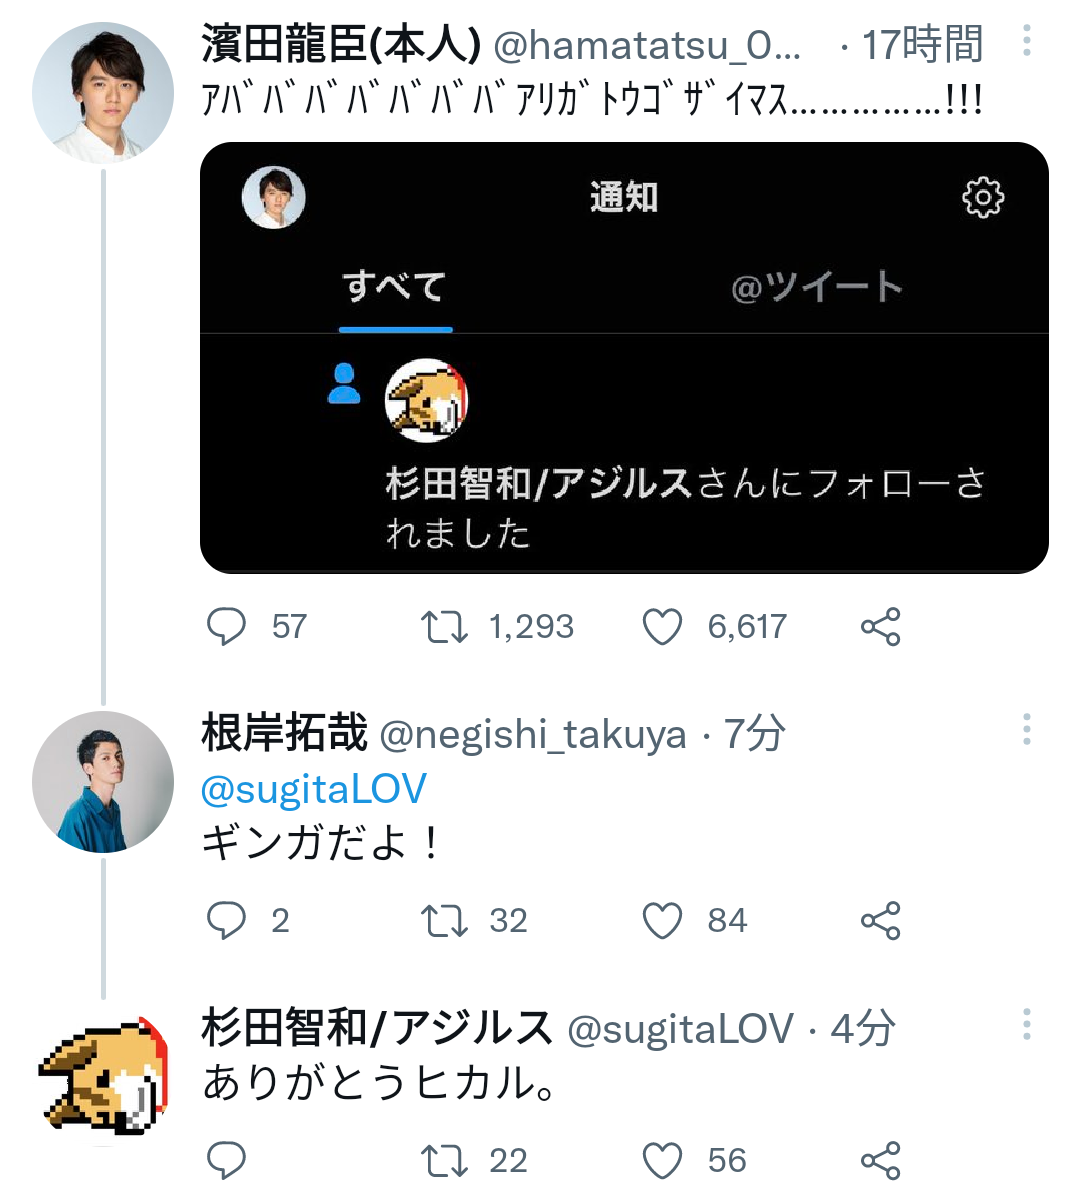Share 根岸拓哉's tweet
Image resolution: width=1080 pixels, height=1196 pixels.
click(880, 920)
